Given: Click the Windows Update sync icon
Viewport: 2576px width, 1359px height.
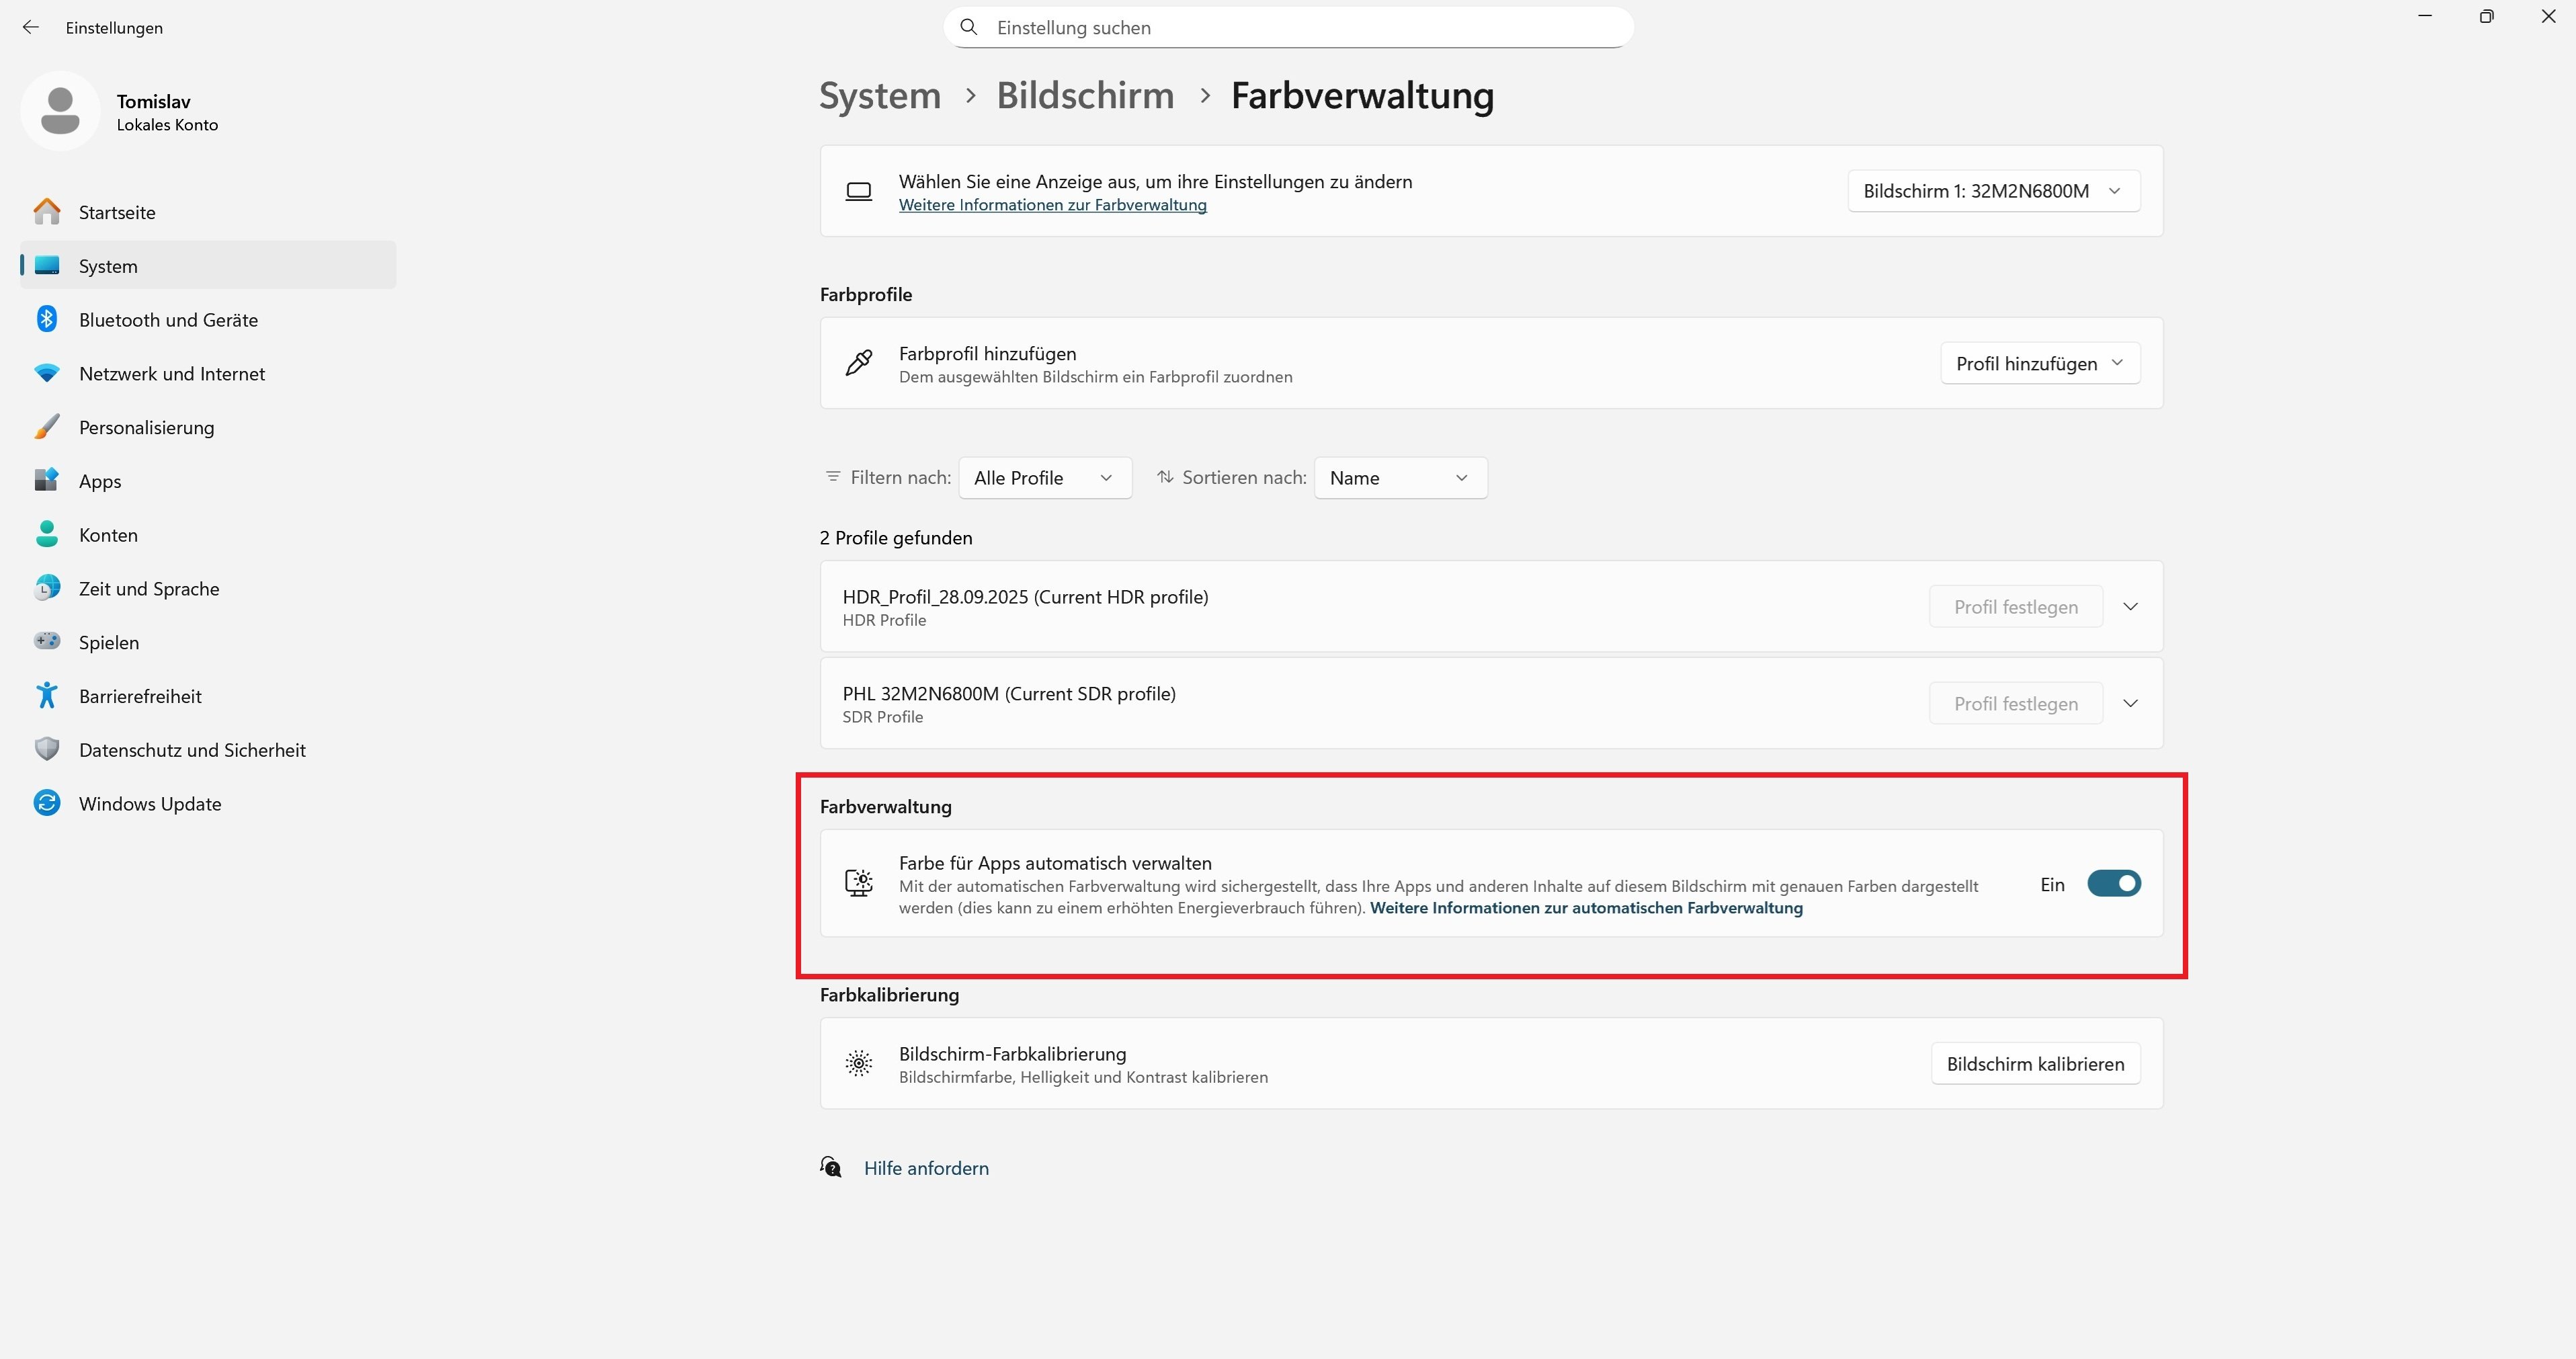Looking at the screenshot, I should click(x=47, y=803).
